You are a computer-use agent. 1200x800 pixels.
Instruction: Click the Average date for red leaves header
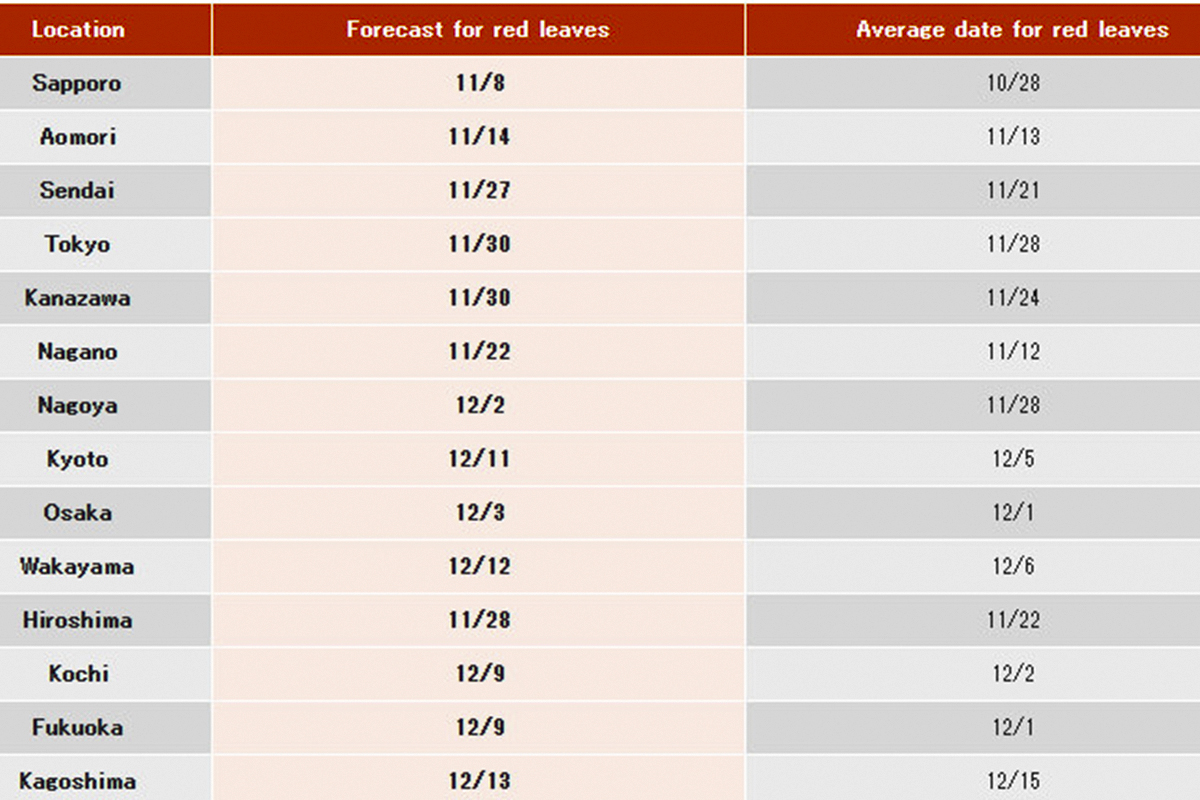1012,29
